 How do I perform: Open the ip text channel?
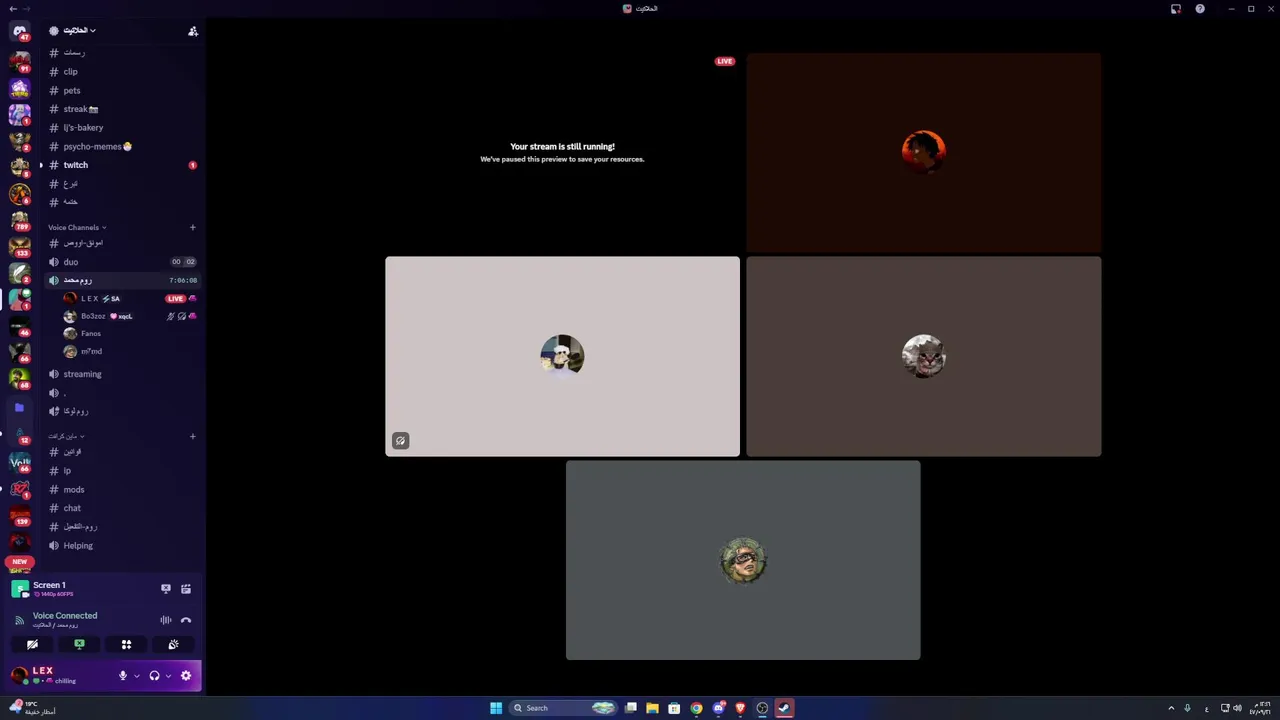click(x=122, y=471)
